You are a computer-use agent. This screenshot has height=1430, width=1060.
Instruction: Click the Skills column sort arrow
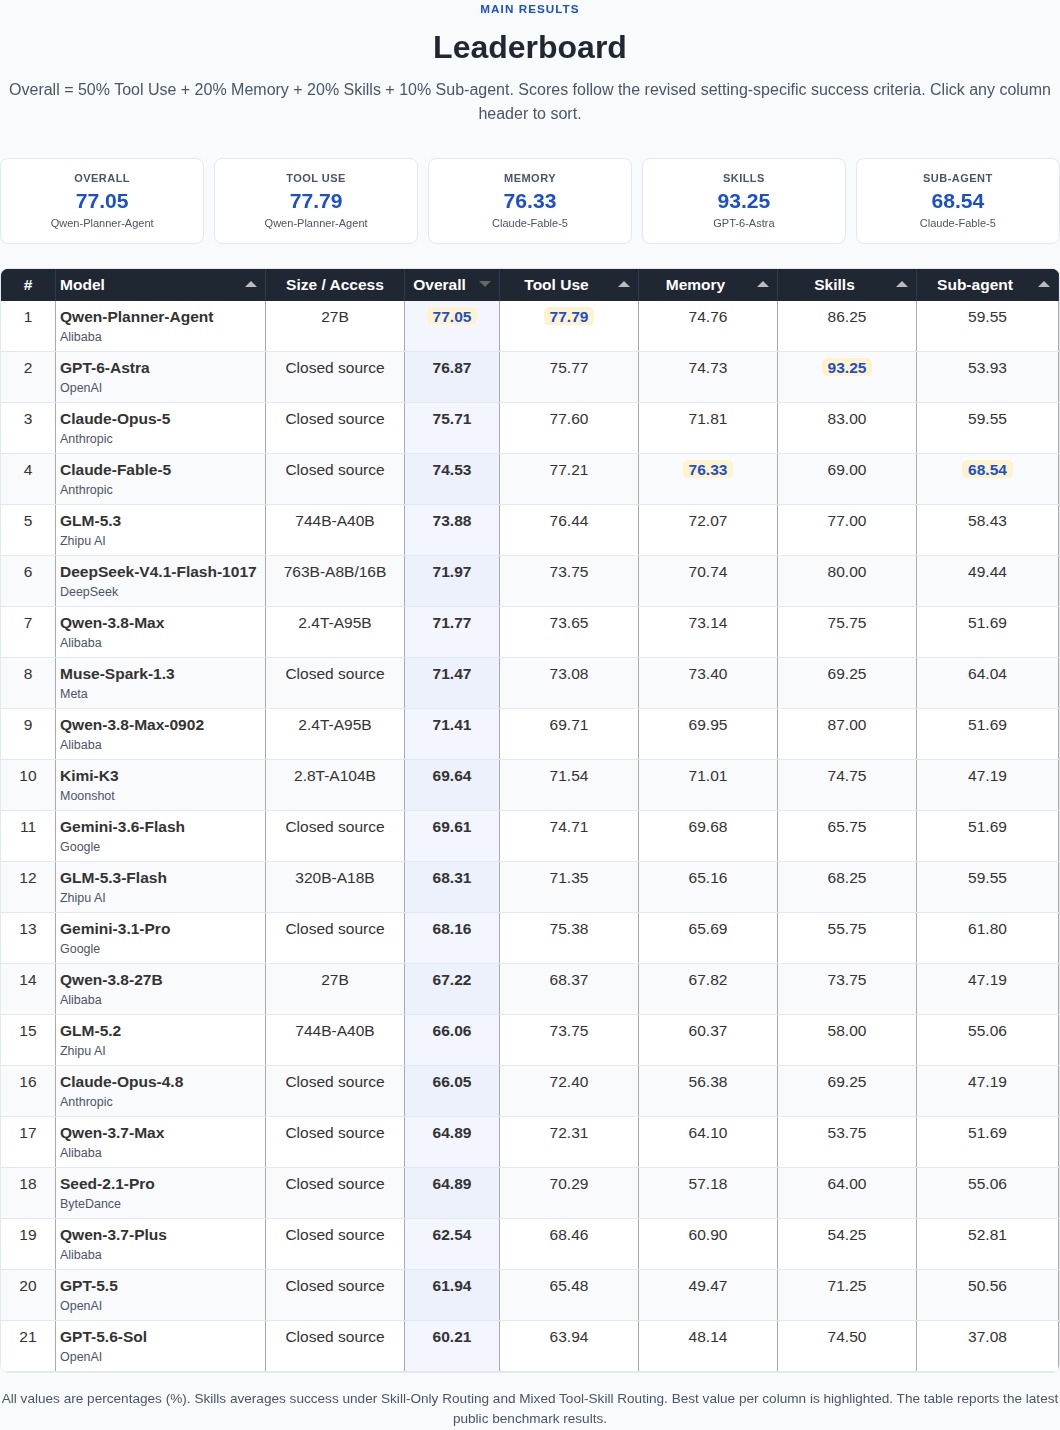902,285
